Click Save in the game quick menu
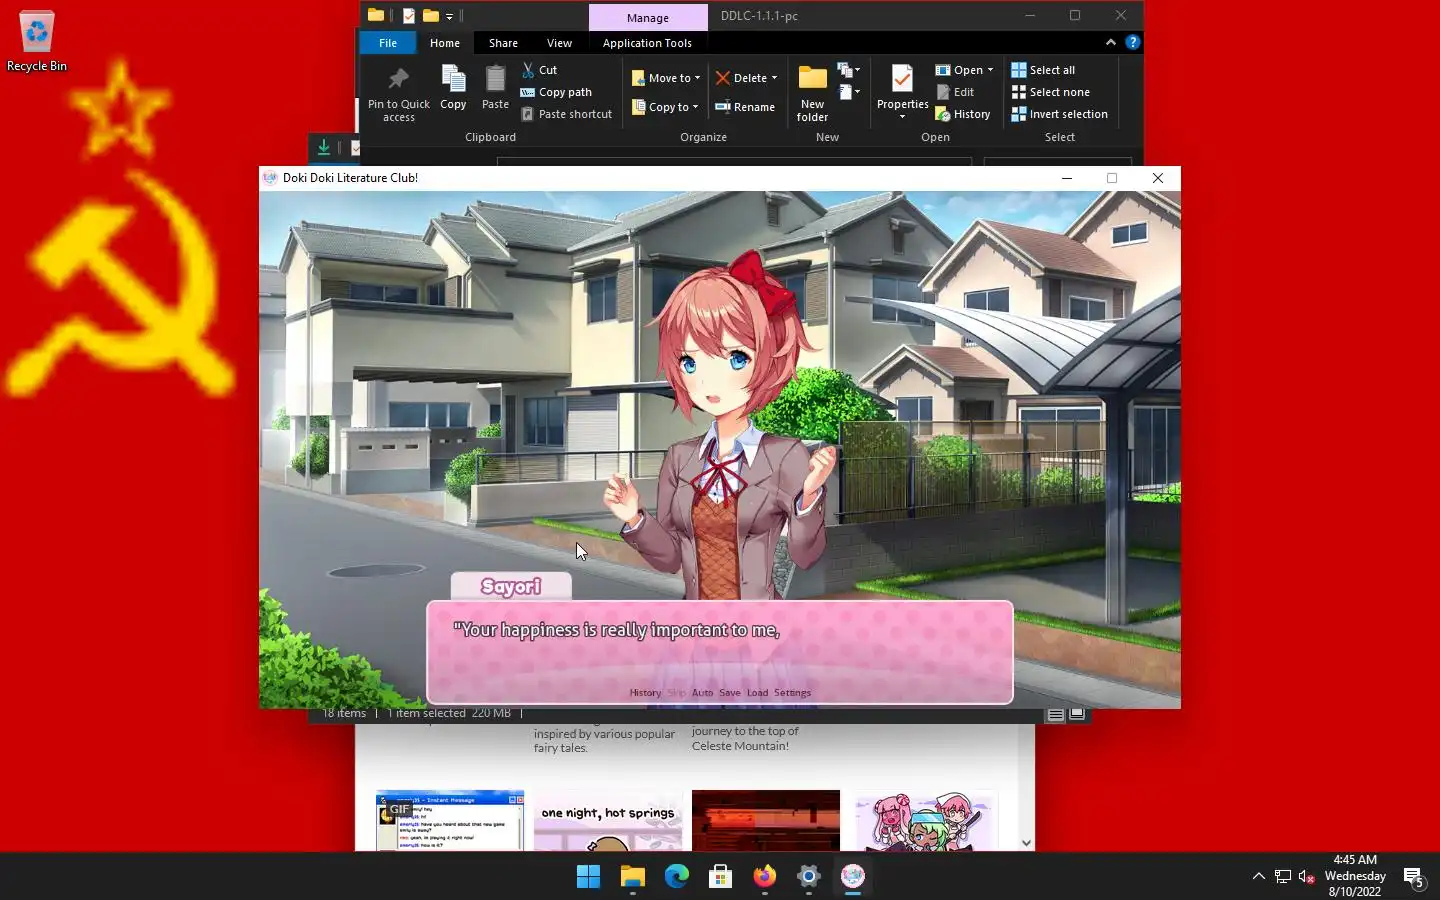Viewport: 1440px width, 900px height. click(x=730, y=693)
